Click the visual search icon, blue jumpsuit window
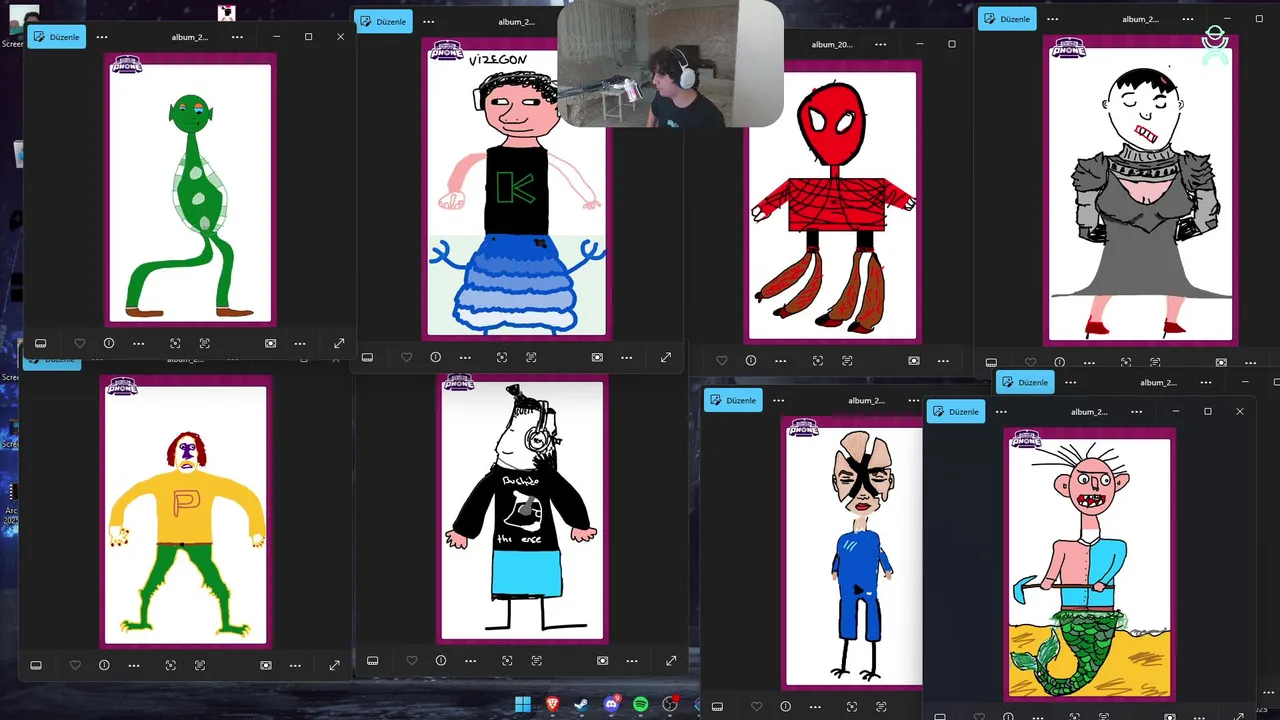 point(851,706)
